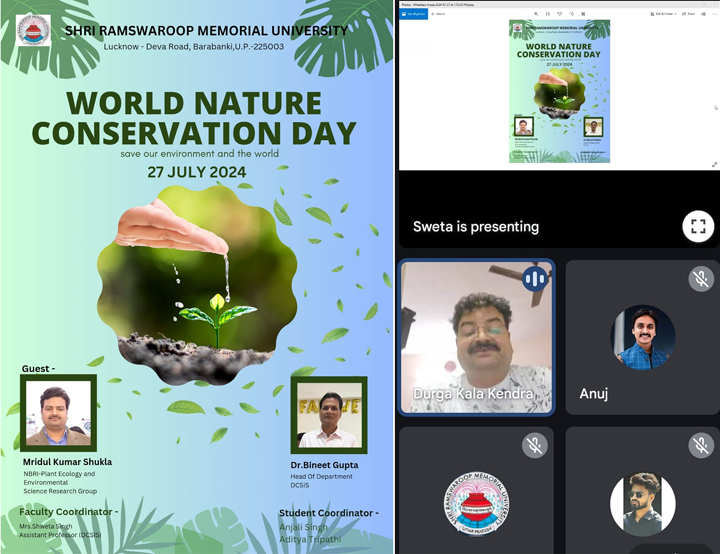
Task: Click the Sweta is presenting label
Action: coord(476,227)
